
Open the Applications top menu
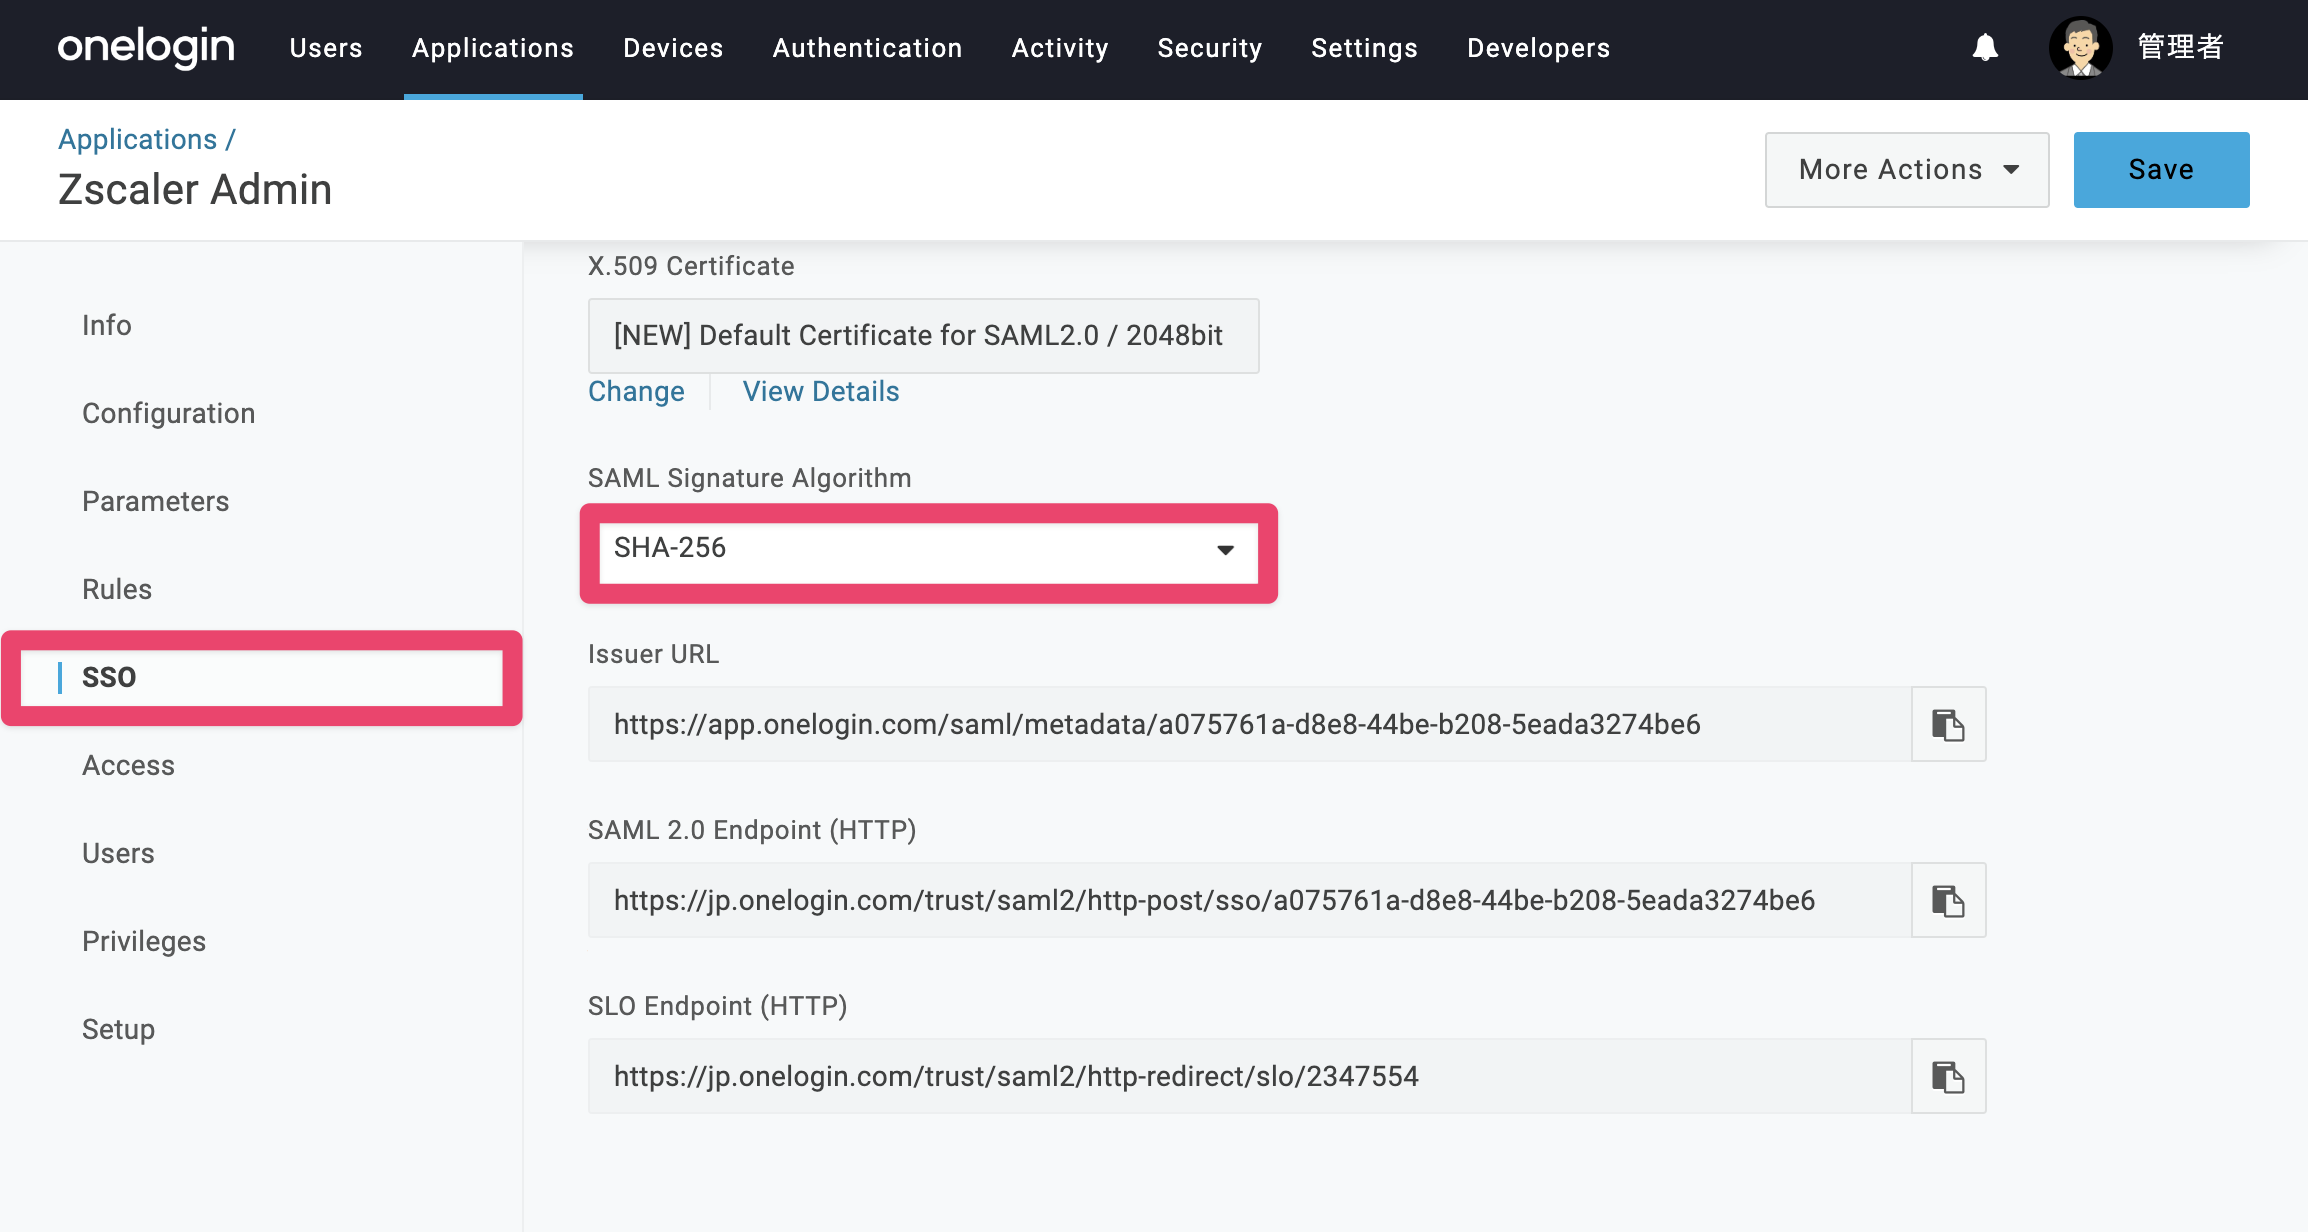click(x=493, y=48)
